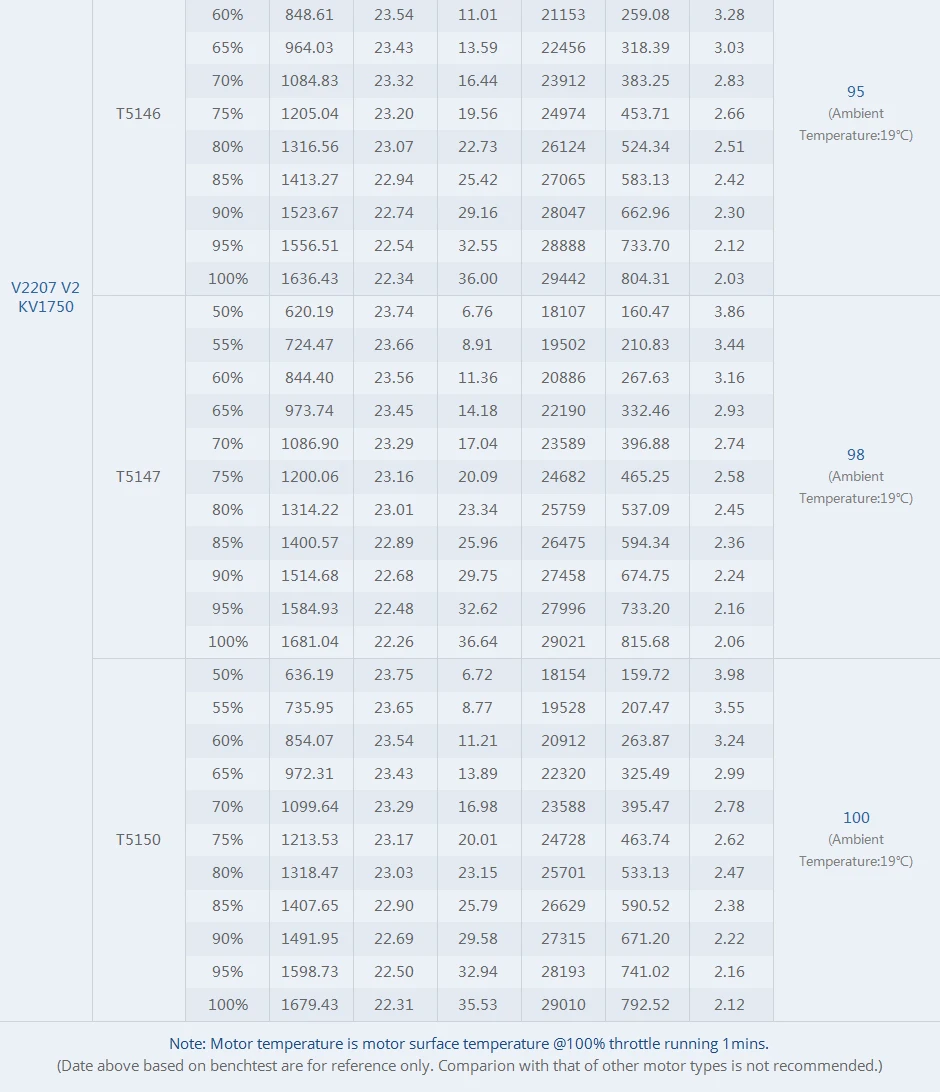Select the T5147 propeller cell
The image size is (940, 1092).
138,476
